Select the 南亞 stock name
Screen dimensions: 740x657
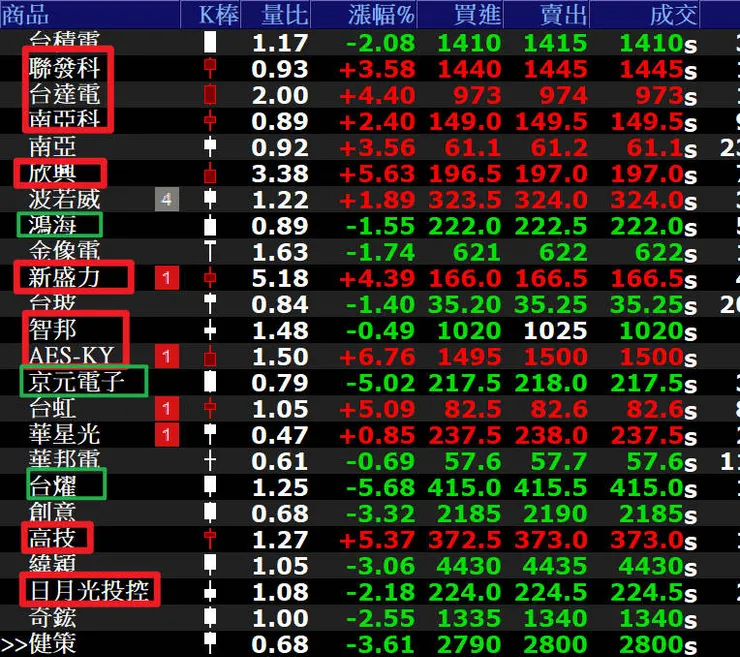click(52, 147)
